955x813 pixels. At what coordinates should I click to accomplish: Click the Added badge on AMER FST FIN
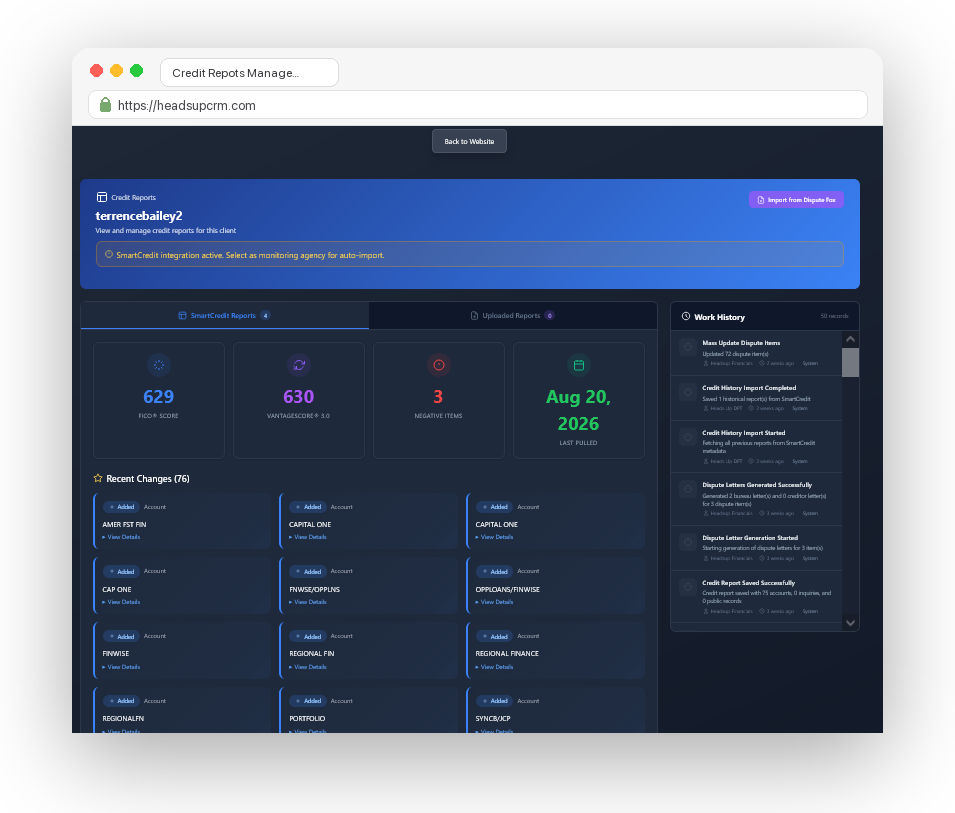click(121, 507)
